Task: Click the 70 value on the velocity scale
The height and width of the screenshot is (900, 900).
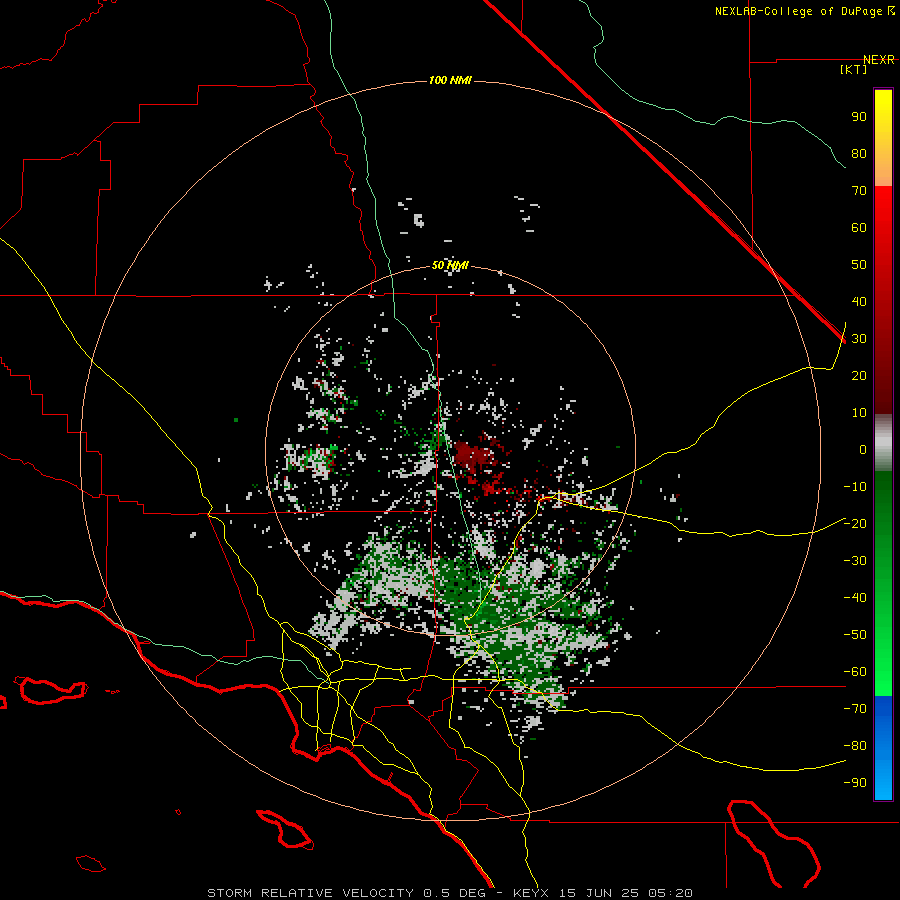Action: (x=859, y=191)
